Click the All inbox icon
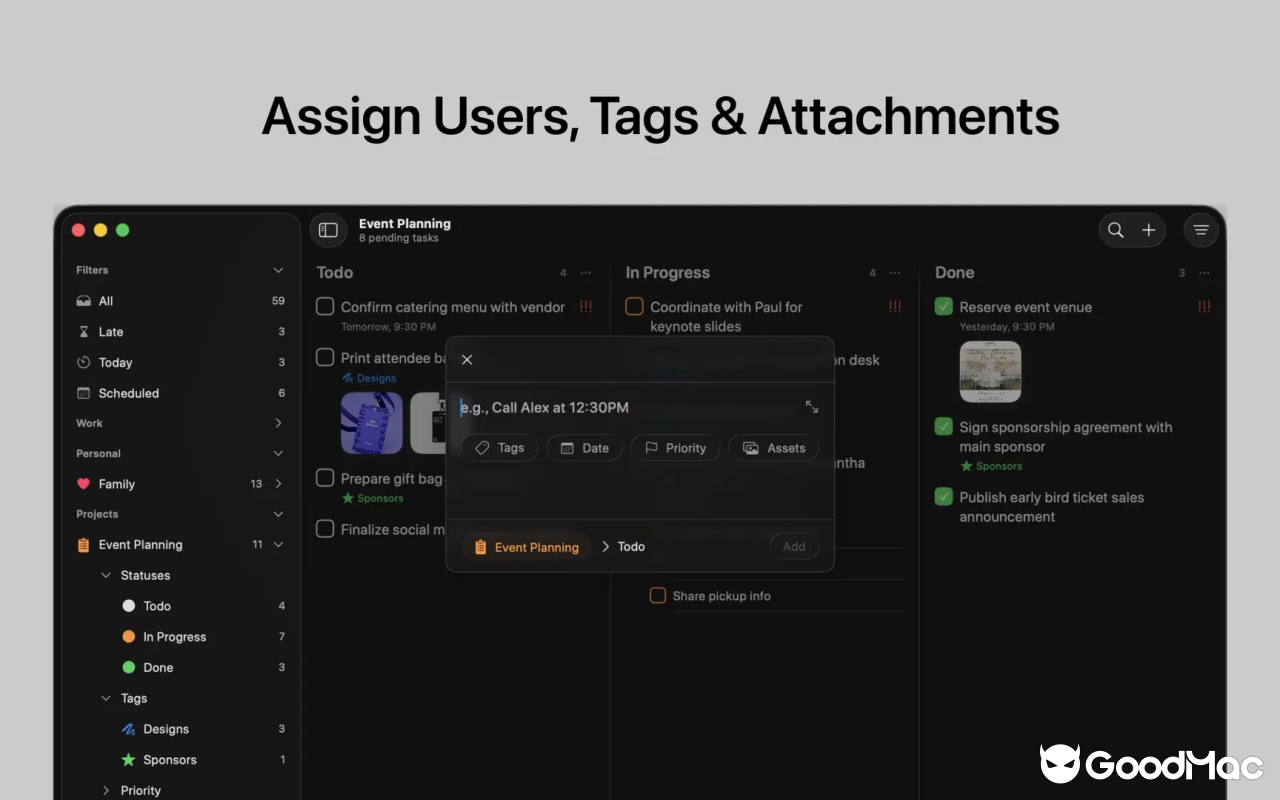 (x=84, y=301)
